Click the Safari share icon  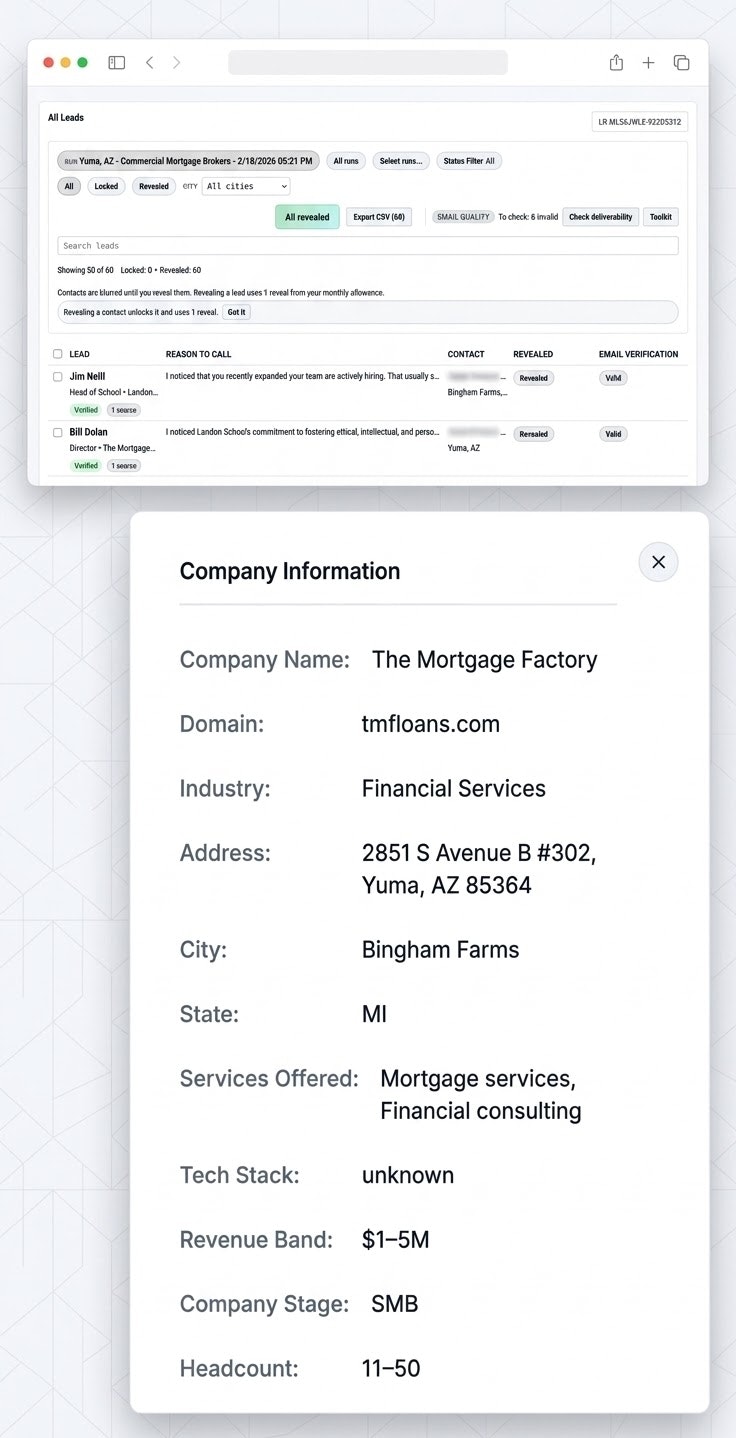[616, 62]
